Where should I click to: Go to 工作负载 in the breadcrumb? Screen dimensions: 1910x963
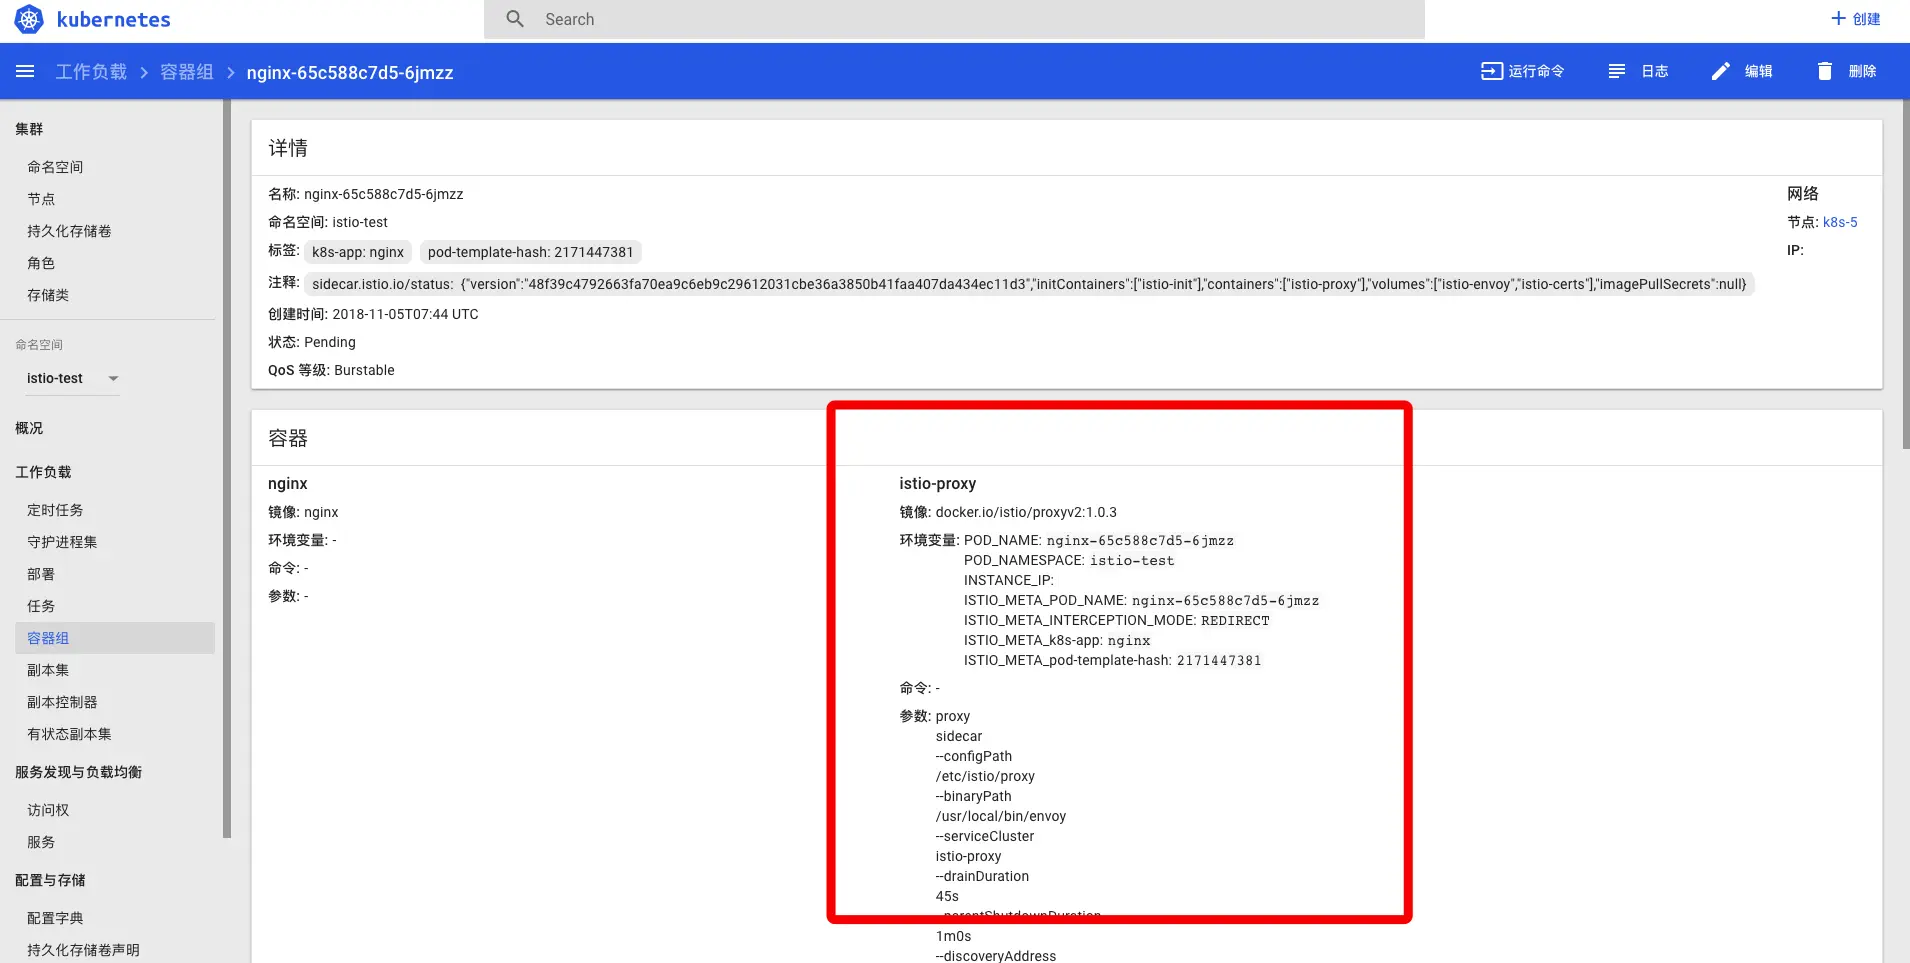pyautogui.click(x=91, y=72)
